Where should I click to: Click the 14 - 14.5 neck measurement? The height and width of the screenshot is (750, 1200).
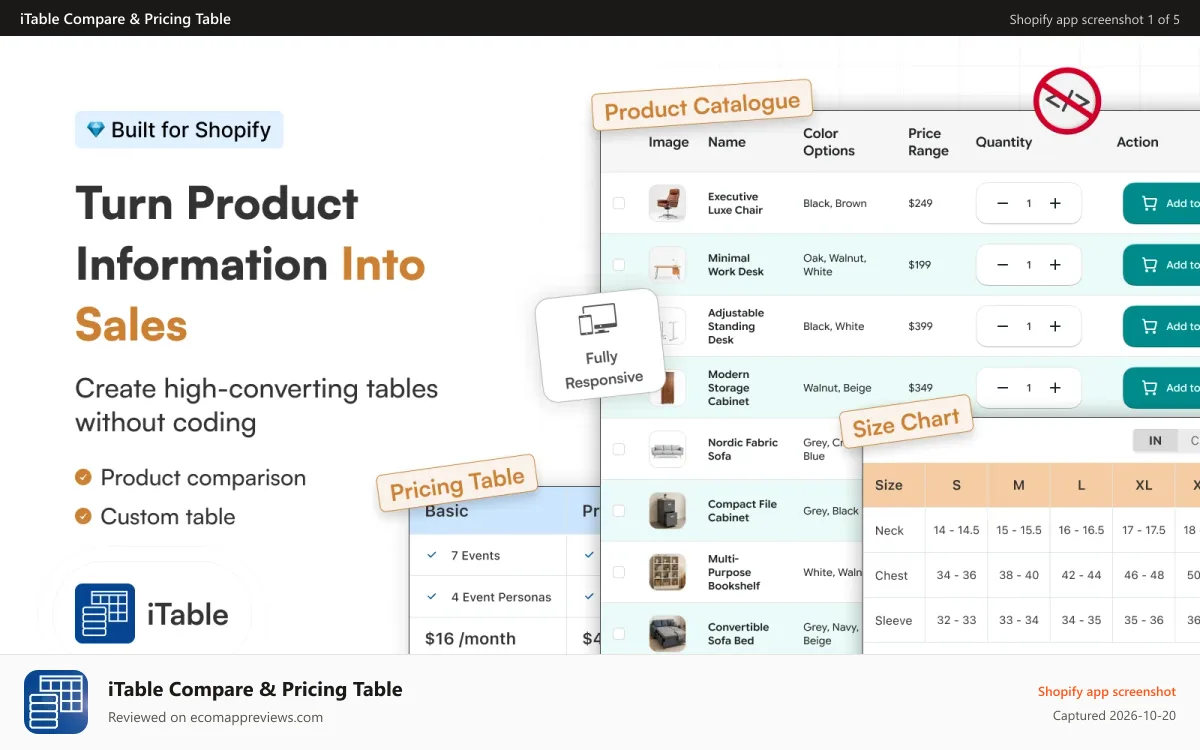[x=957, y=530]
